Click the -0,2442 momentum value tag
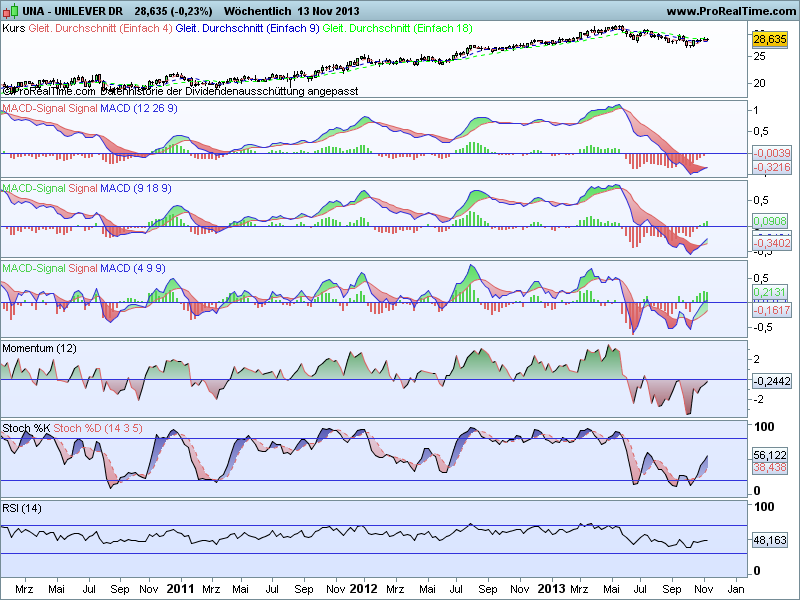This screenshot has height=600, width=800. (x=772, y=381)
